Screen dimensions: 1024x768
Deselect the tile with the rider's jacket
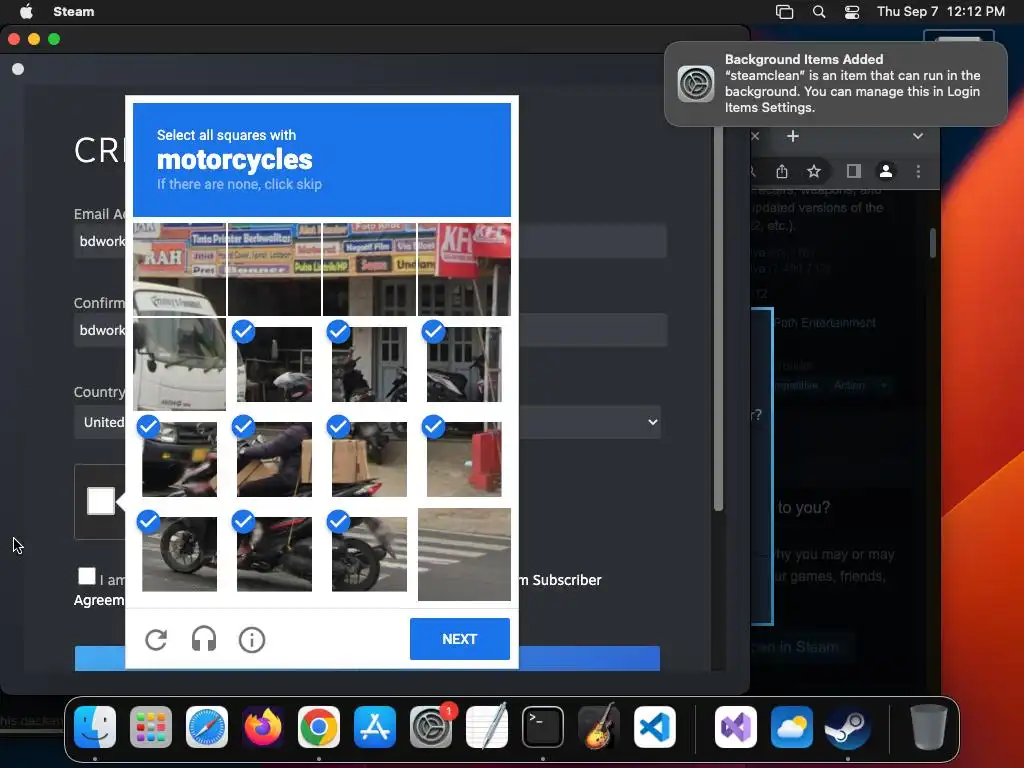274,459
